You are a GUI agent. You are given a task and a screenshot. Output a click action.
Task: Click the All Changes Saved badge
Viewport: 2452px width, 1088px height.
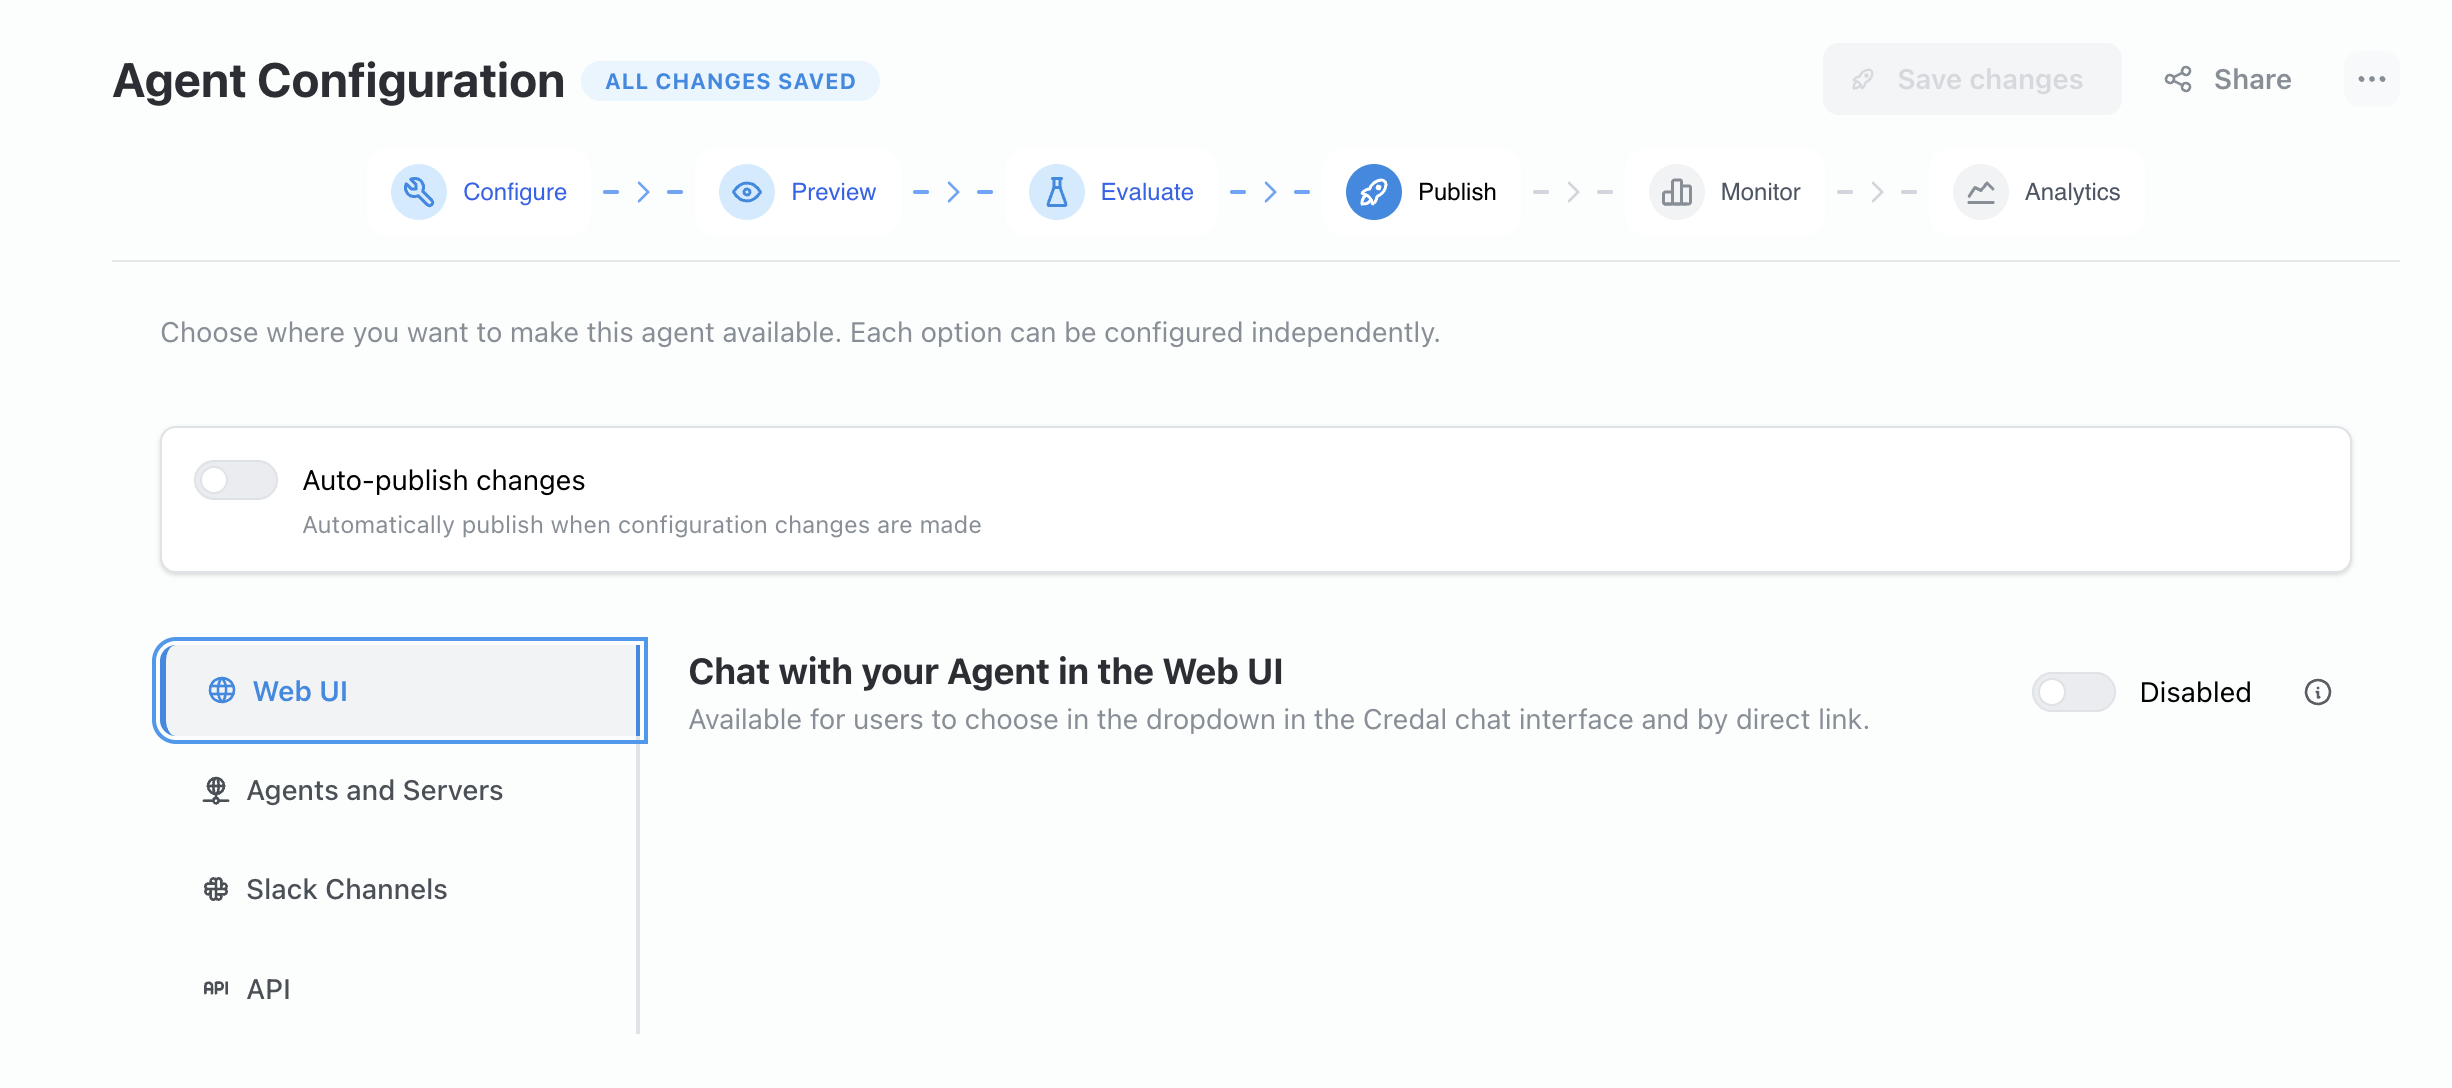(731, 81)
